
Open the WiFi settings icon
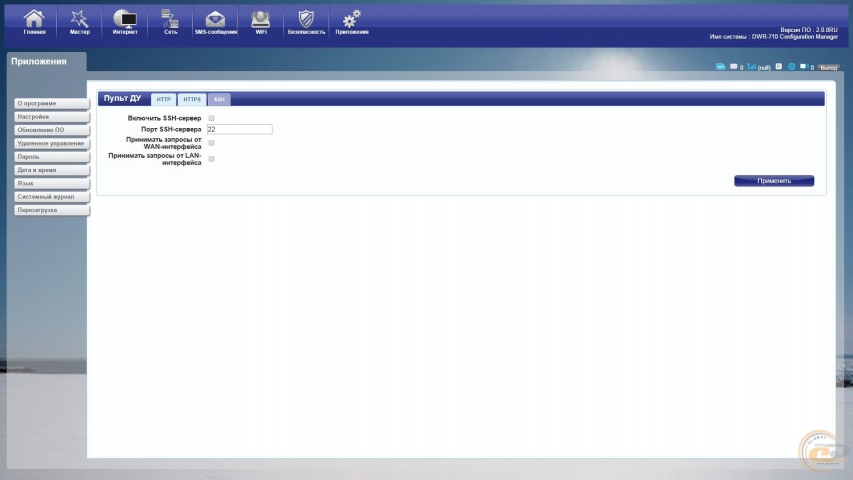pos(261,22)
